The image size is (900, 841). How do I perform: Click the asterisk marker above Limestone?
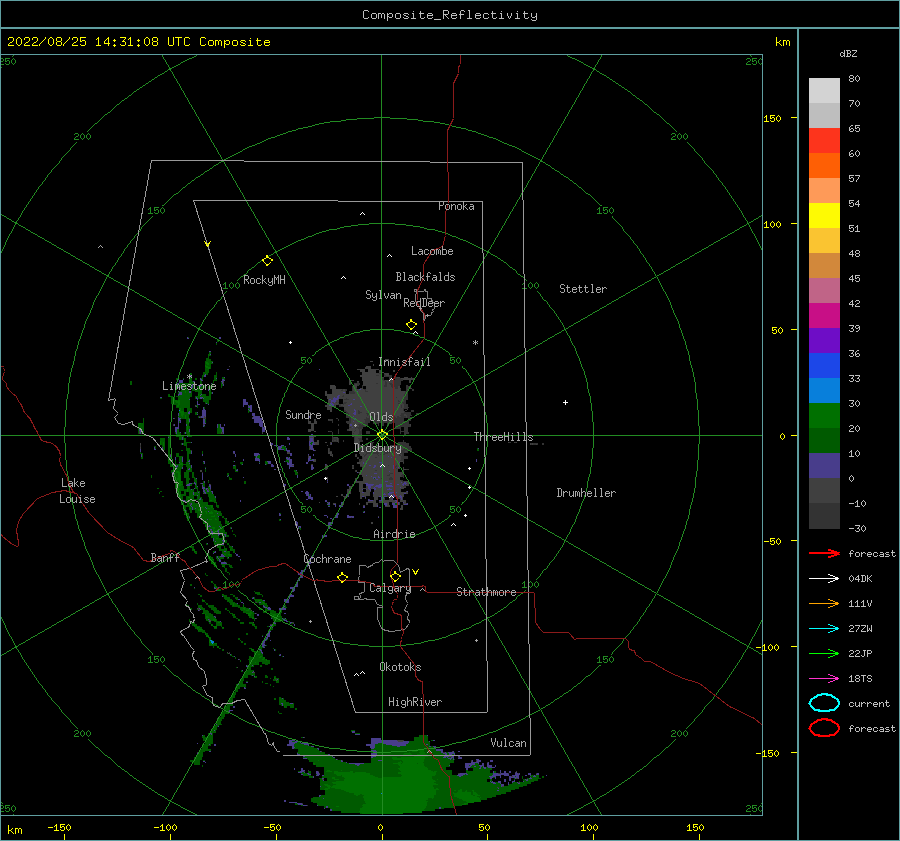[x=189, y=377]
